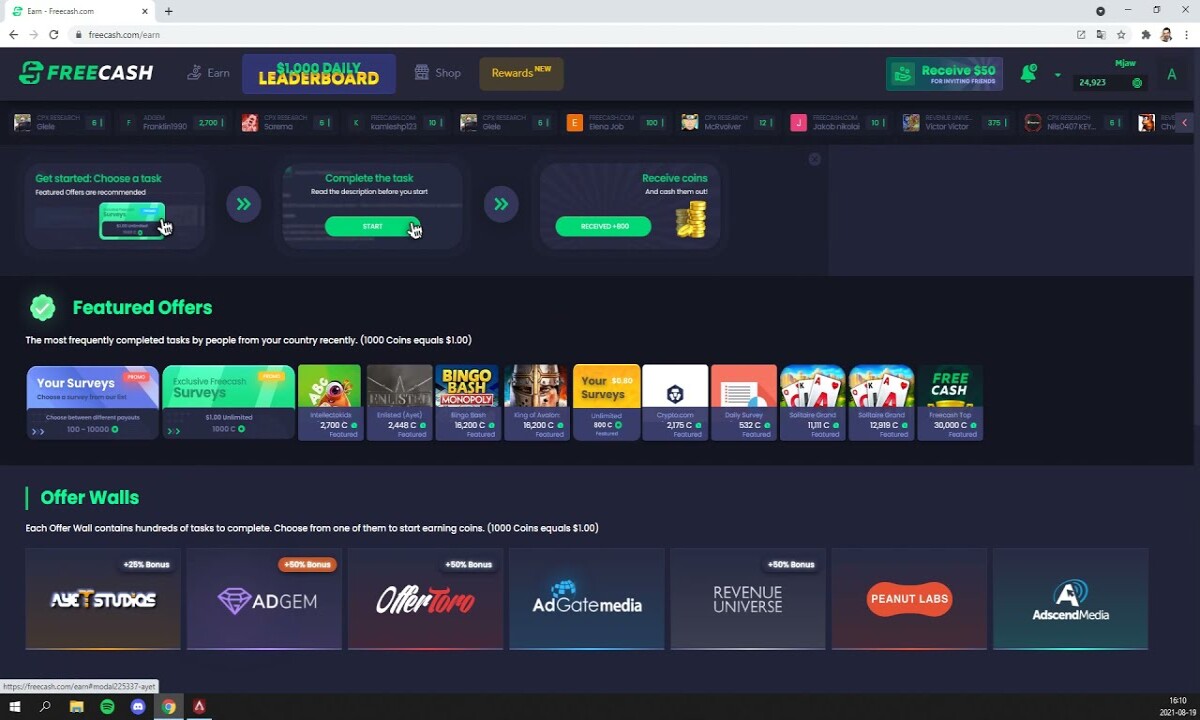Open the Rewards NEW tab
Viewport: 1200px width, 720px height.
tap(521, 73)
